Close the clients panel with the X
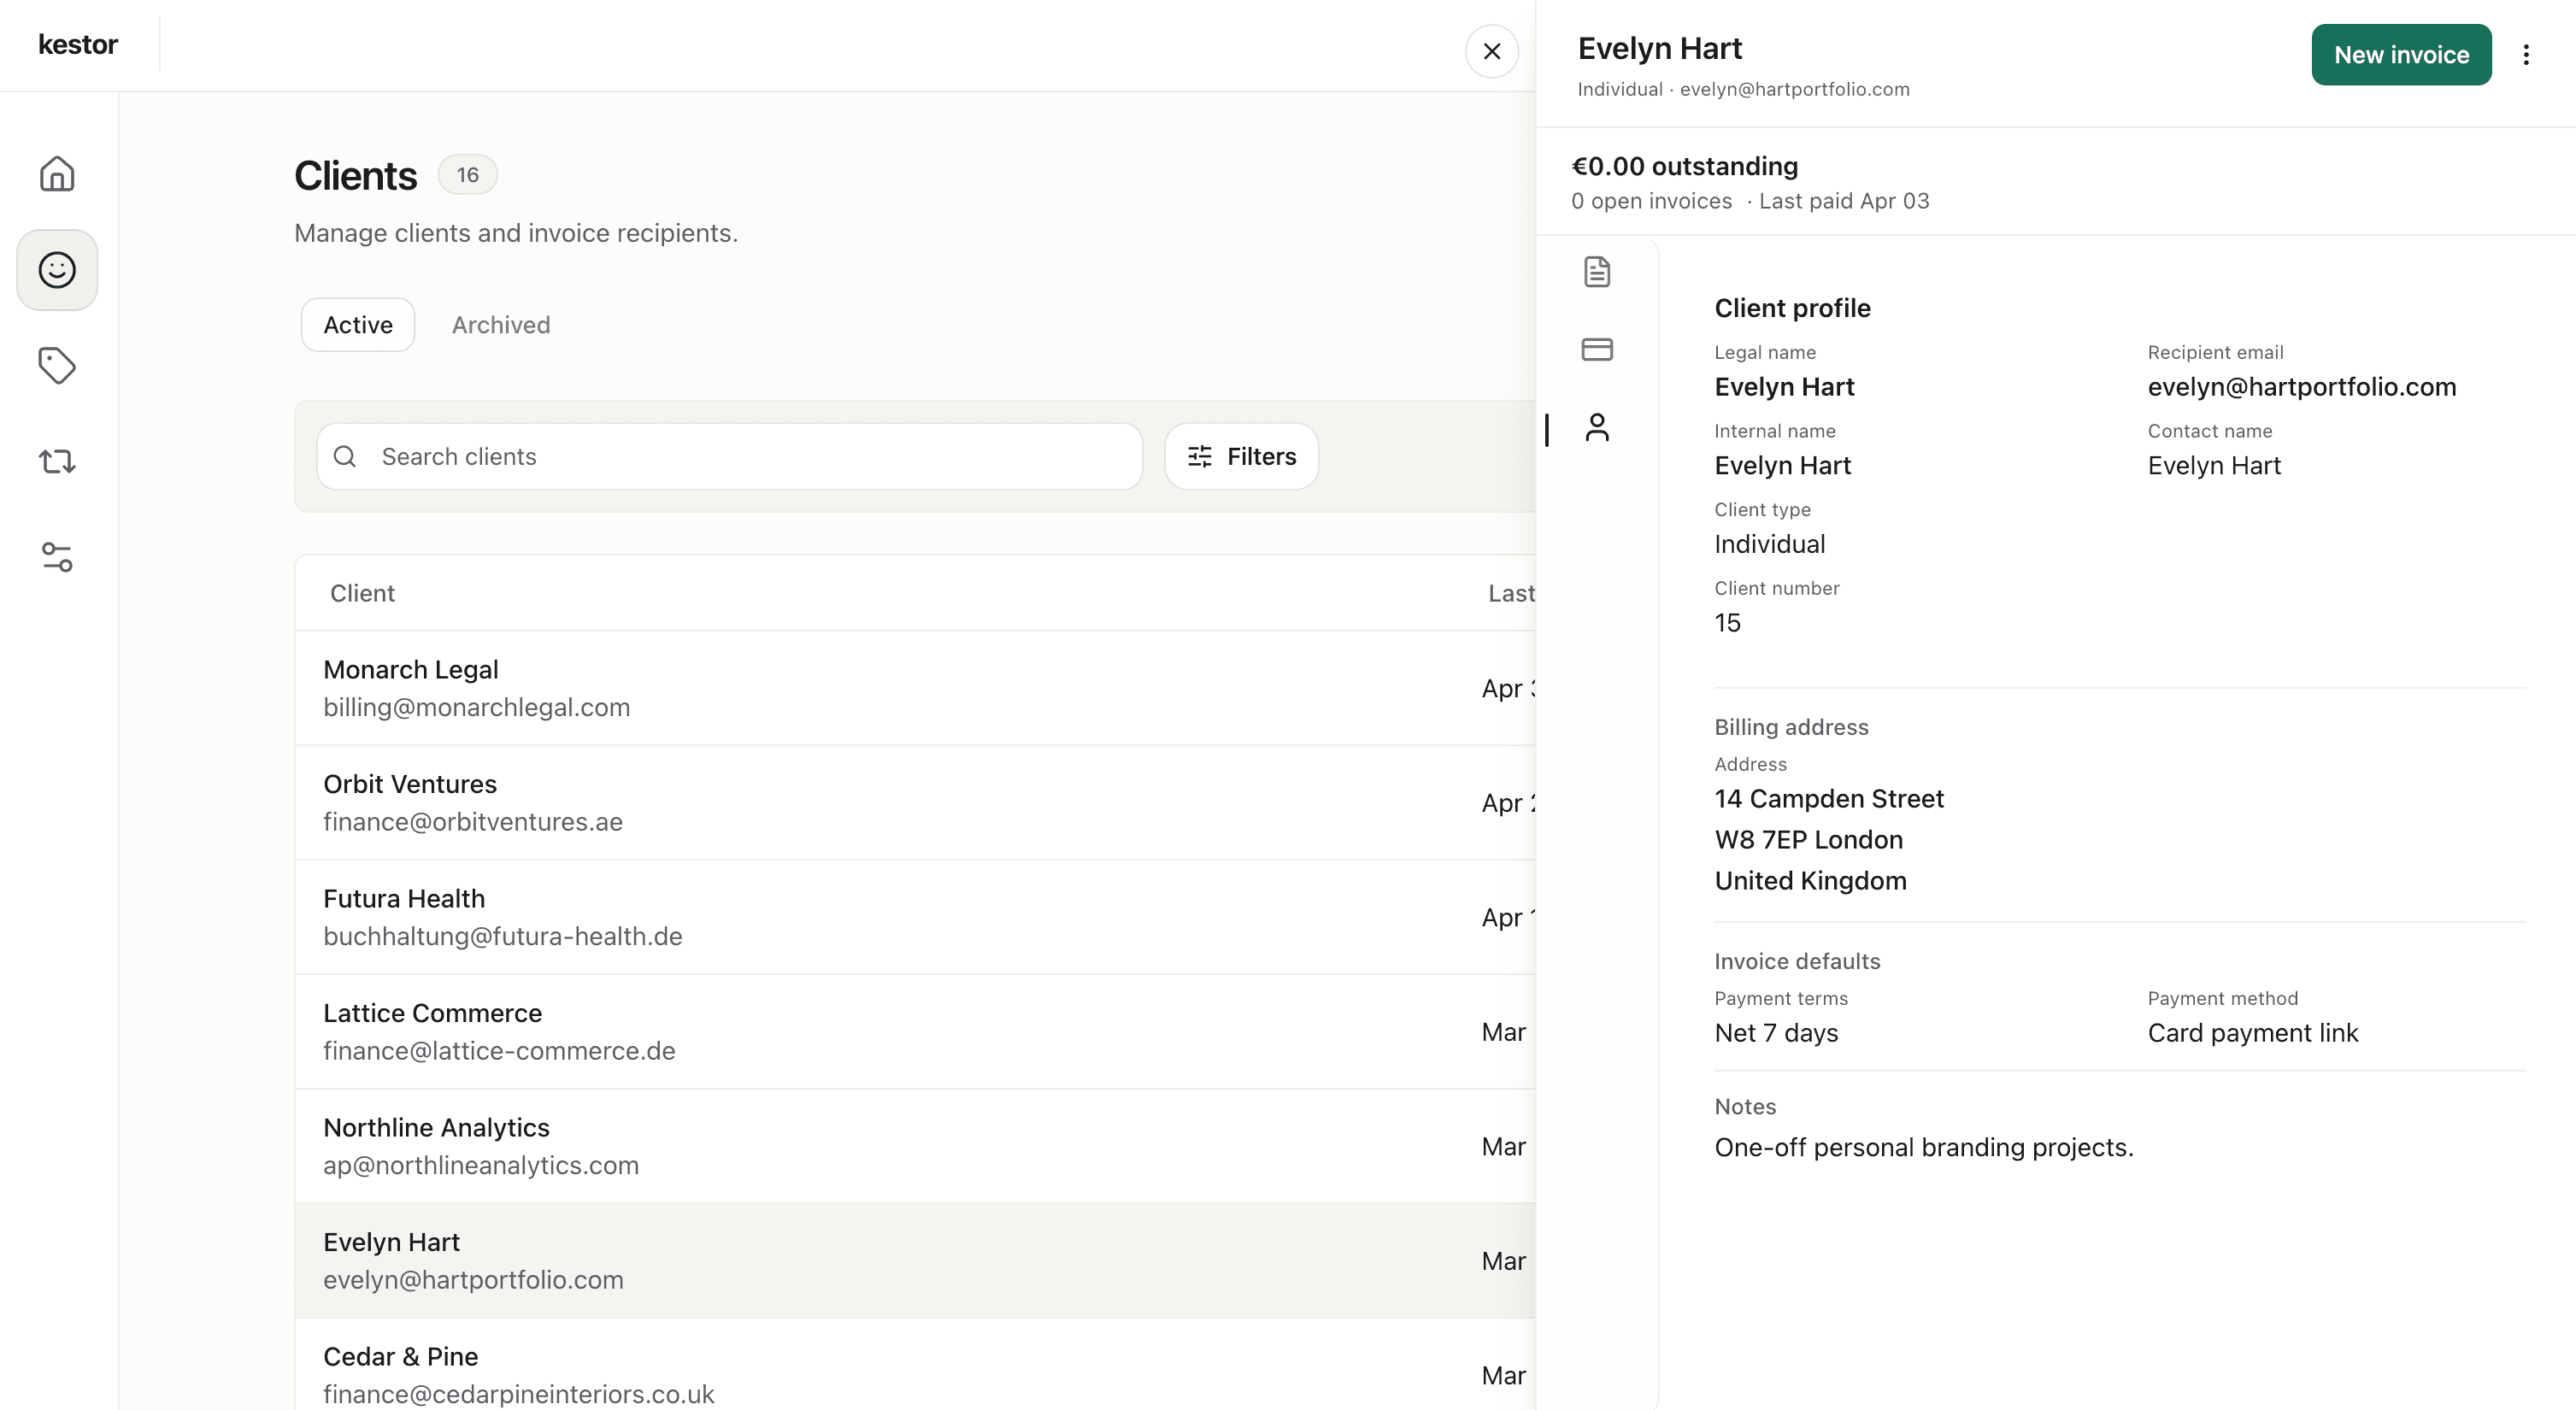Viewport: 2576px width, 1410px height. [1492, 51]
